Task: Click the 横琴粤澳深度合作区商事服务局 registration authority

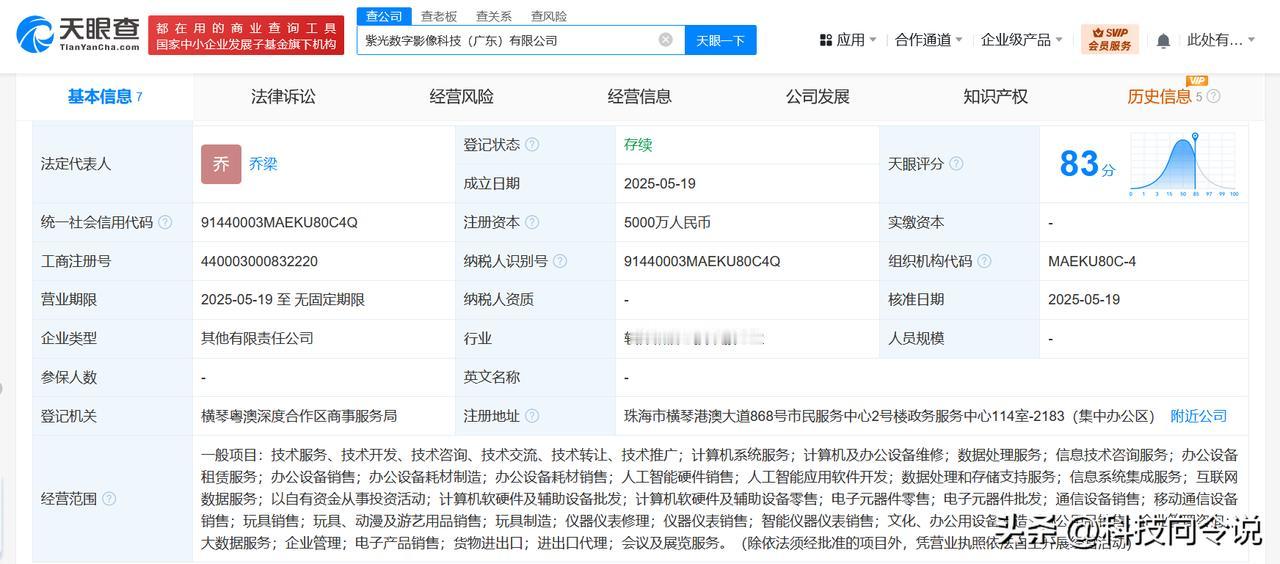Action: pos(299,416)
